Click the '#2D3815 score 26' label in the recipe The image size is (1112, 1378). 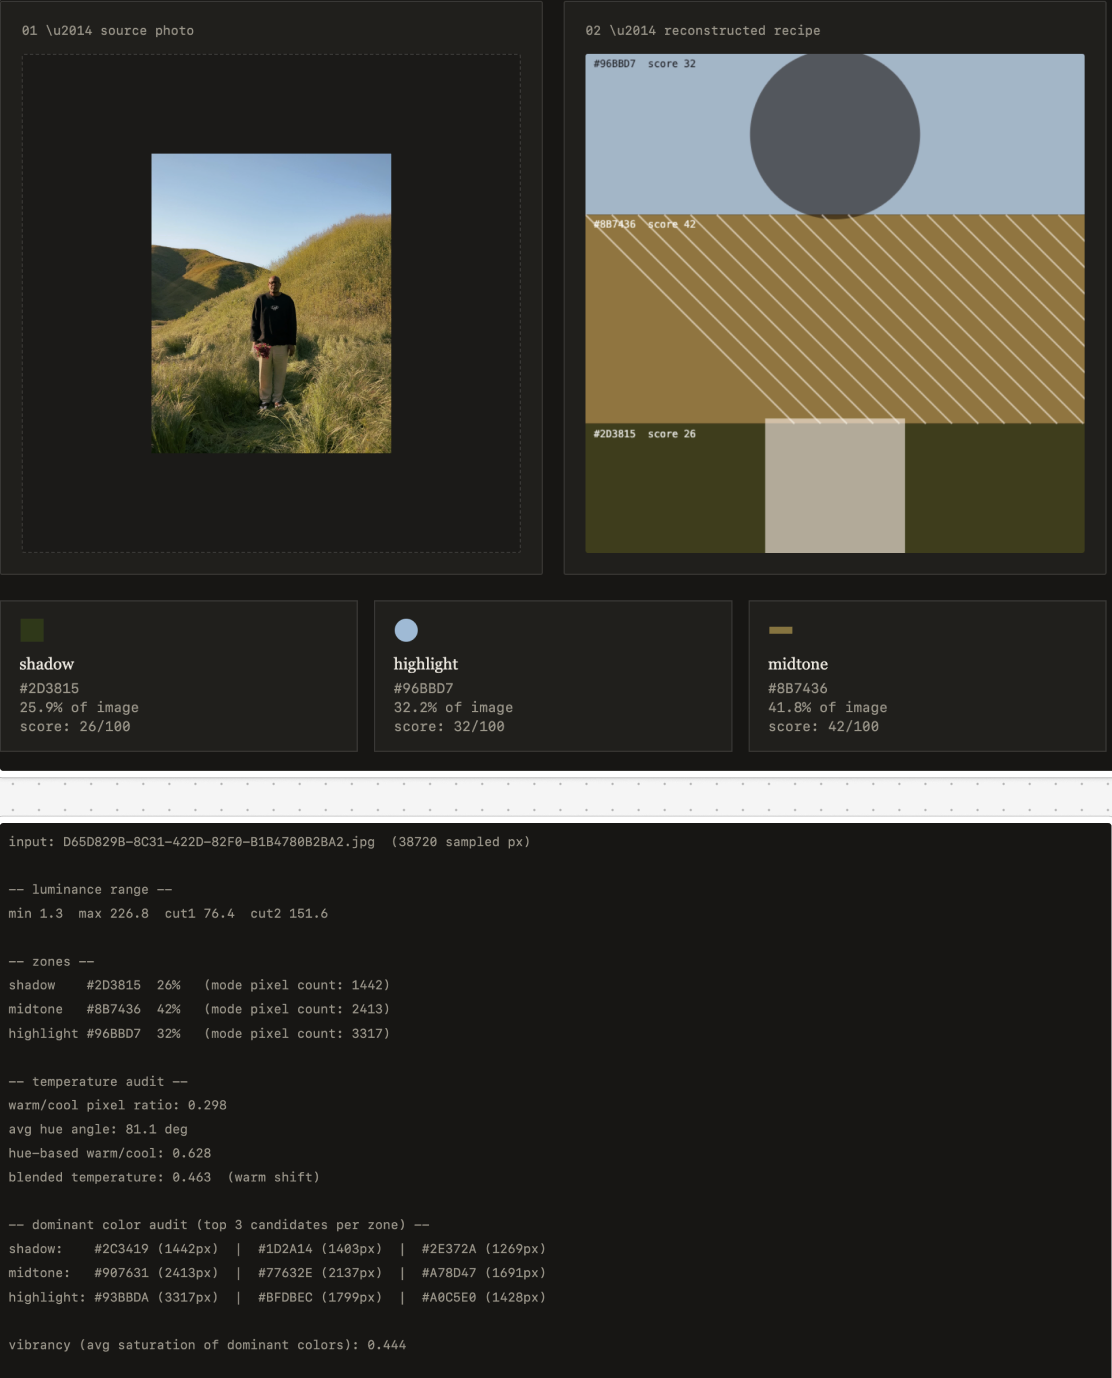point(645,434)
